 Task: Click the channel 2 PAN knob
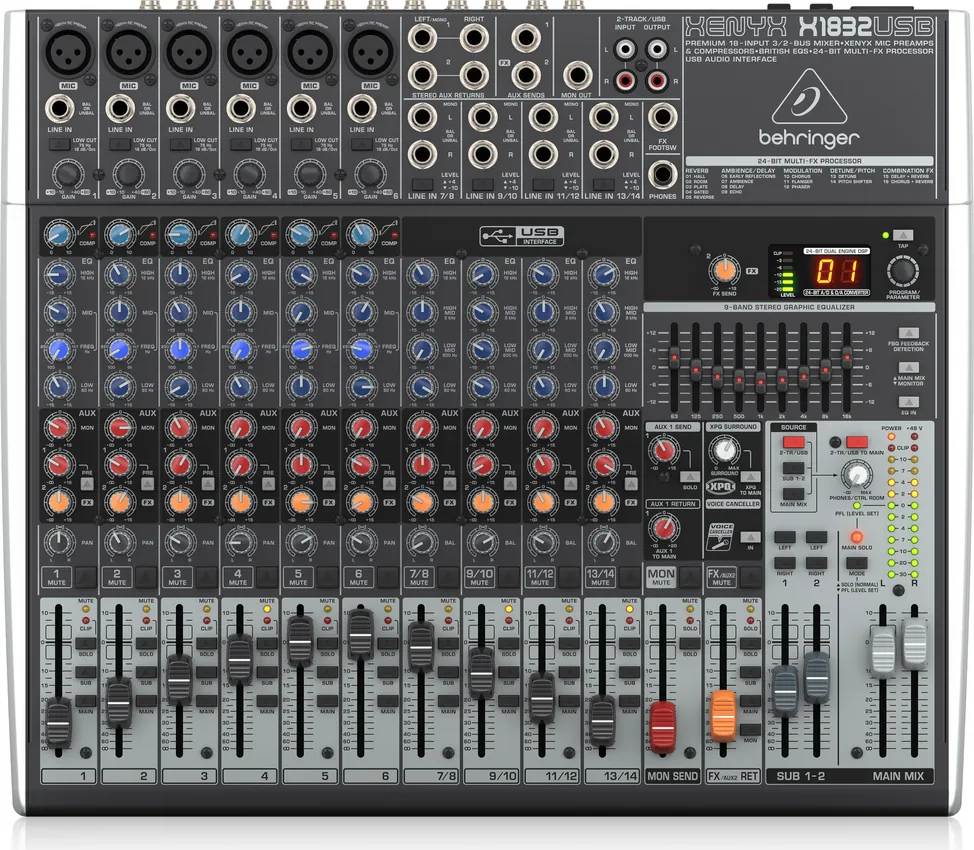(x=119, y=542)
